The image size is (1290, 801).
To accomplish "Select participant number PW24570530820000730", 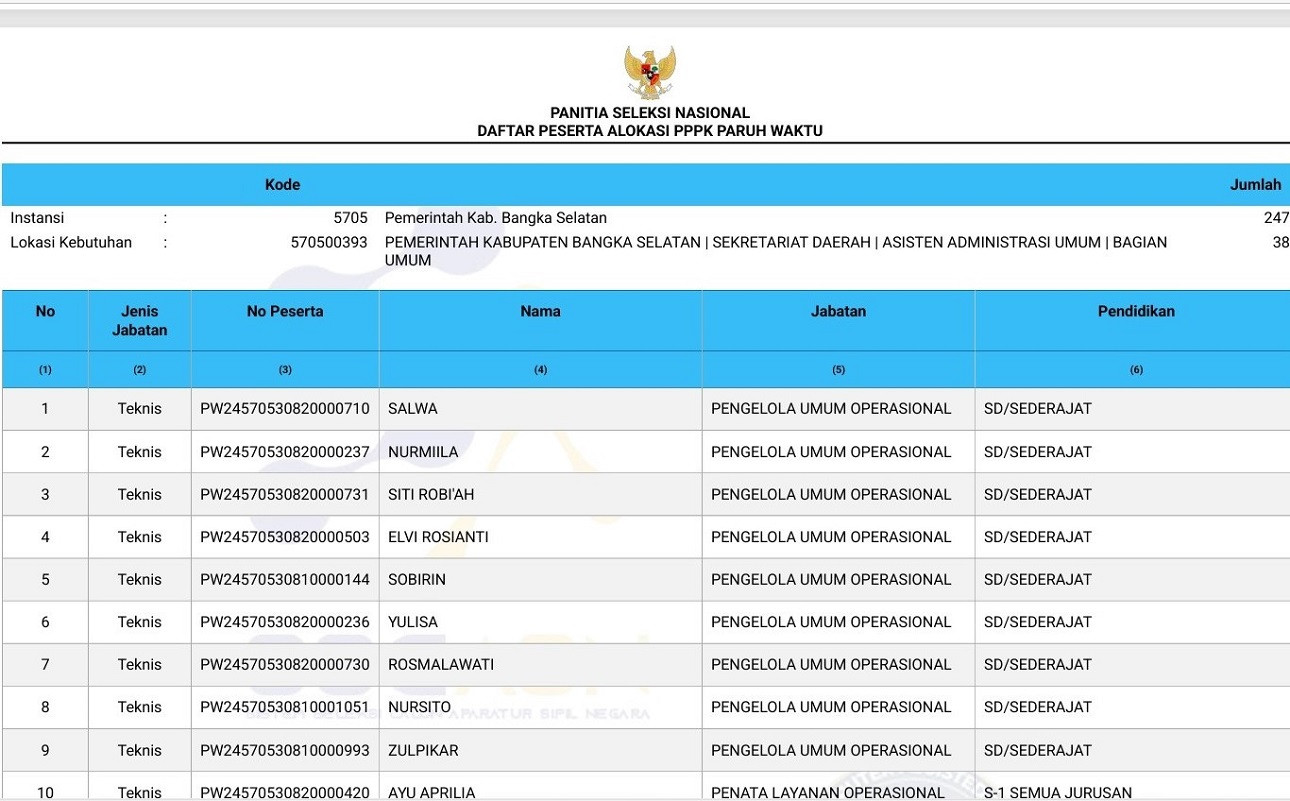I will point(285,665).
